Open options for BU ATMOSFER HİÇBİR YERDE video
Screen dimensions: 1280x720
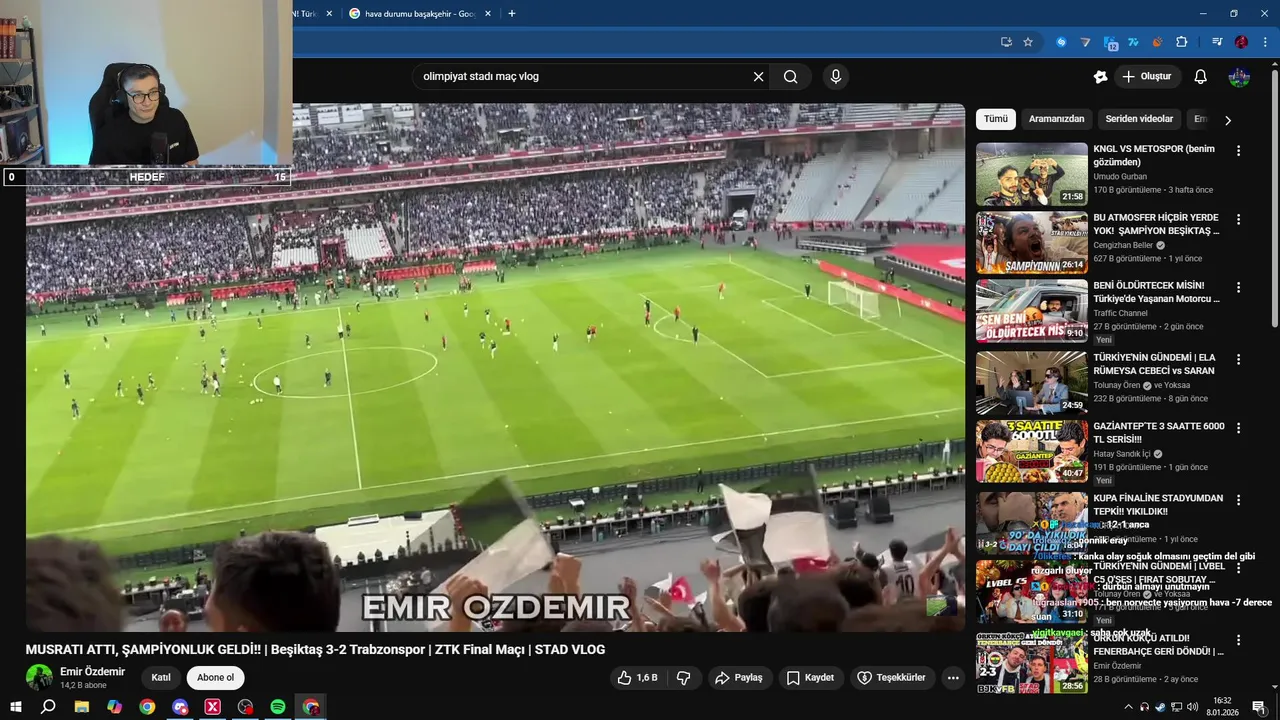point(1238,219)
